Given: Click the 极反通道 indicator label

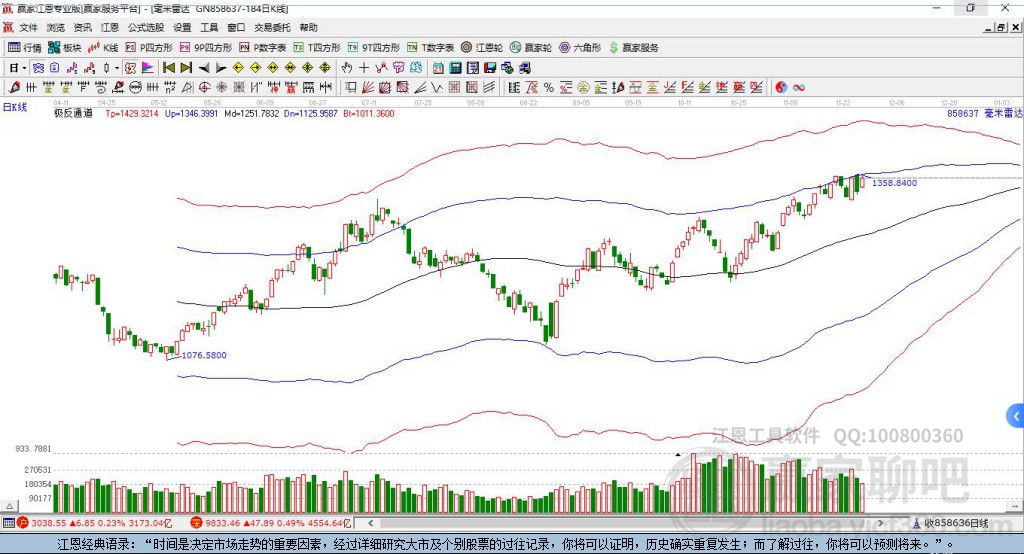Looking at the screenshot, I should pos(73,113).
